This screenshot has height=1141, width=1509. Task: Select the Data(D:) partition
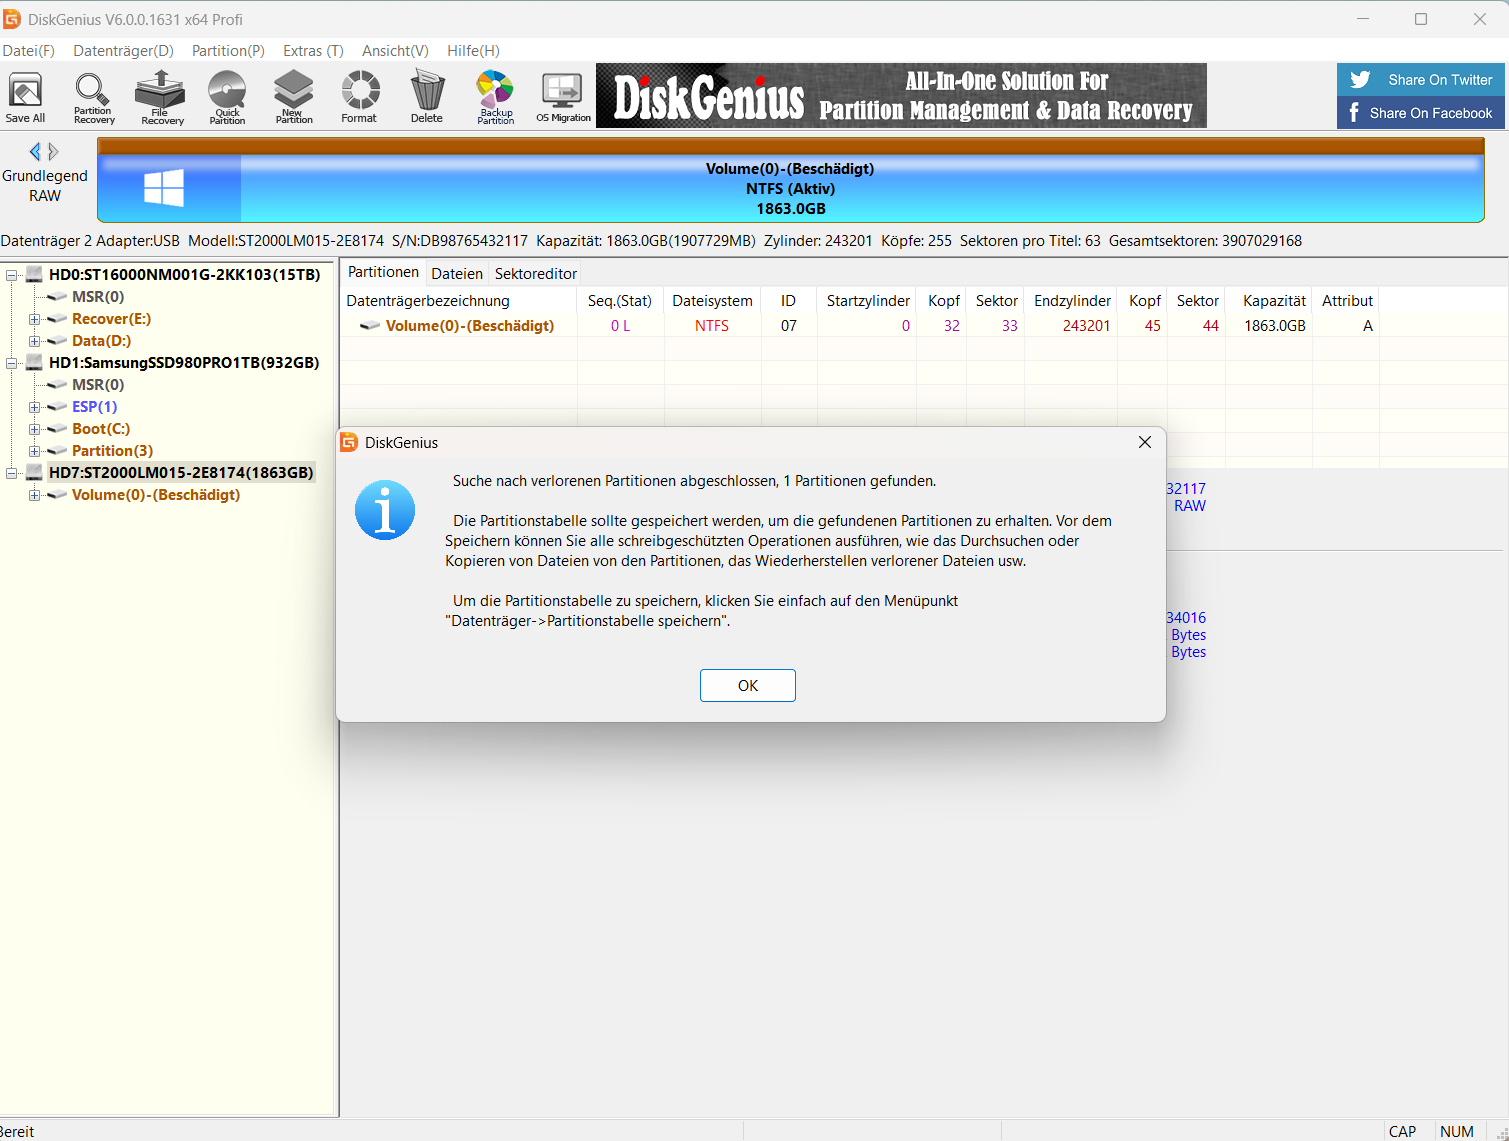pyautogui.click(x=101, y=341)
